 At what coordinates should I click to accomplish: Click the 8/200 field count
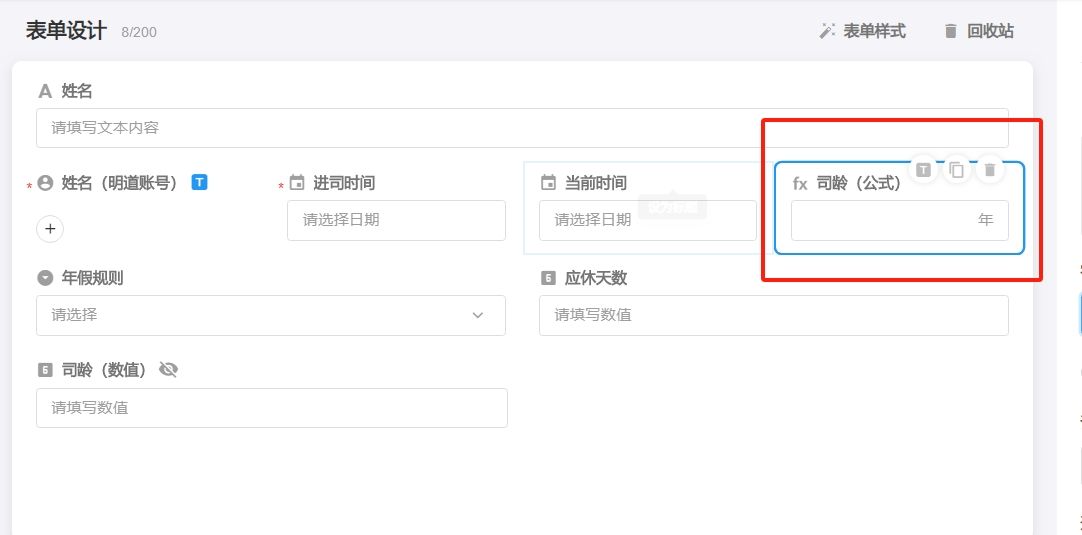pos(139,32)
